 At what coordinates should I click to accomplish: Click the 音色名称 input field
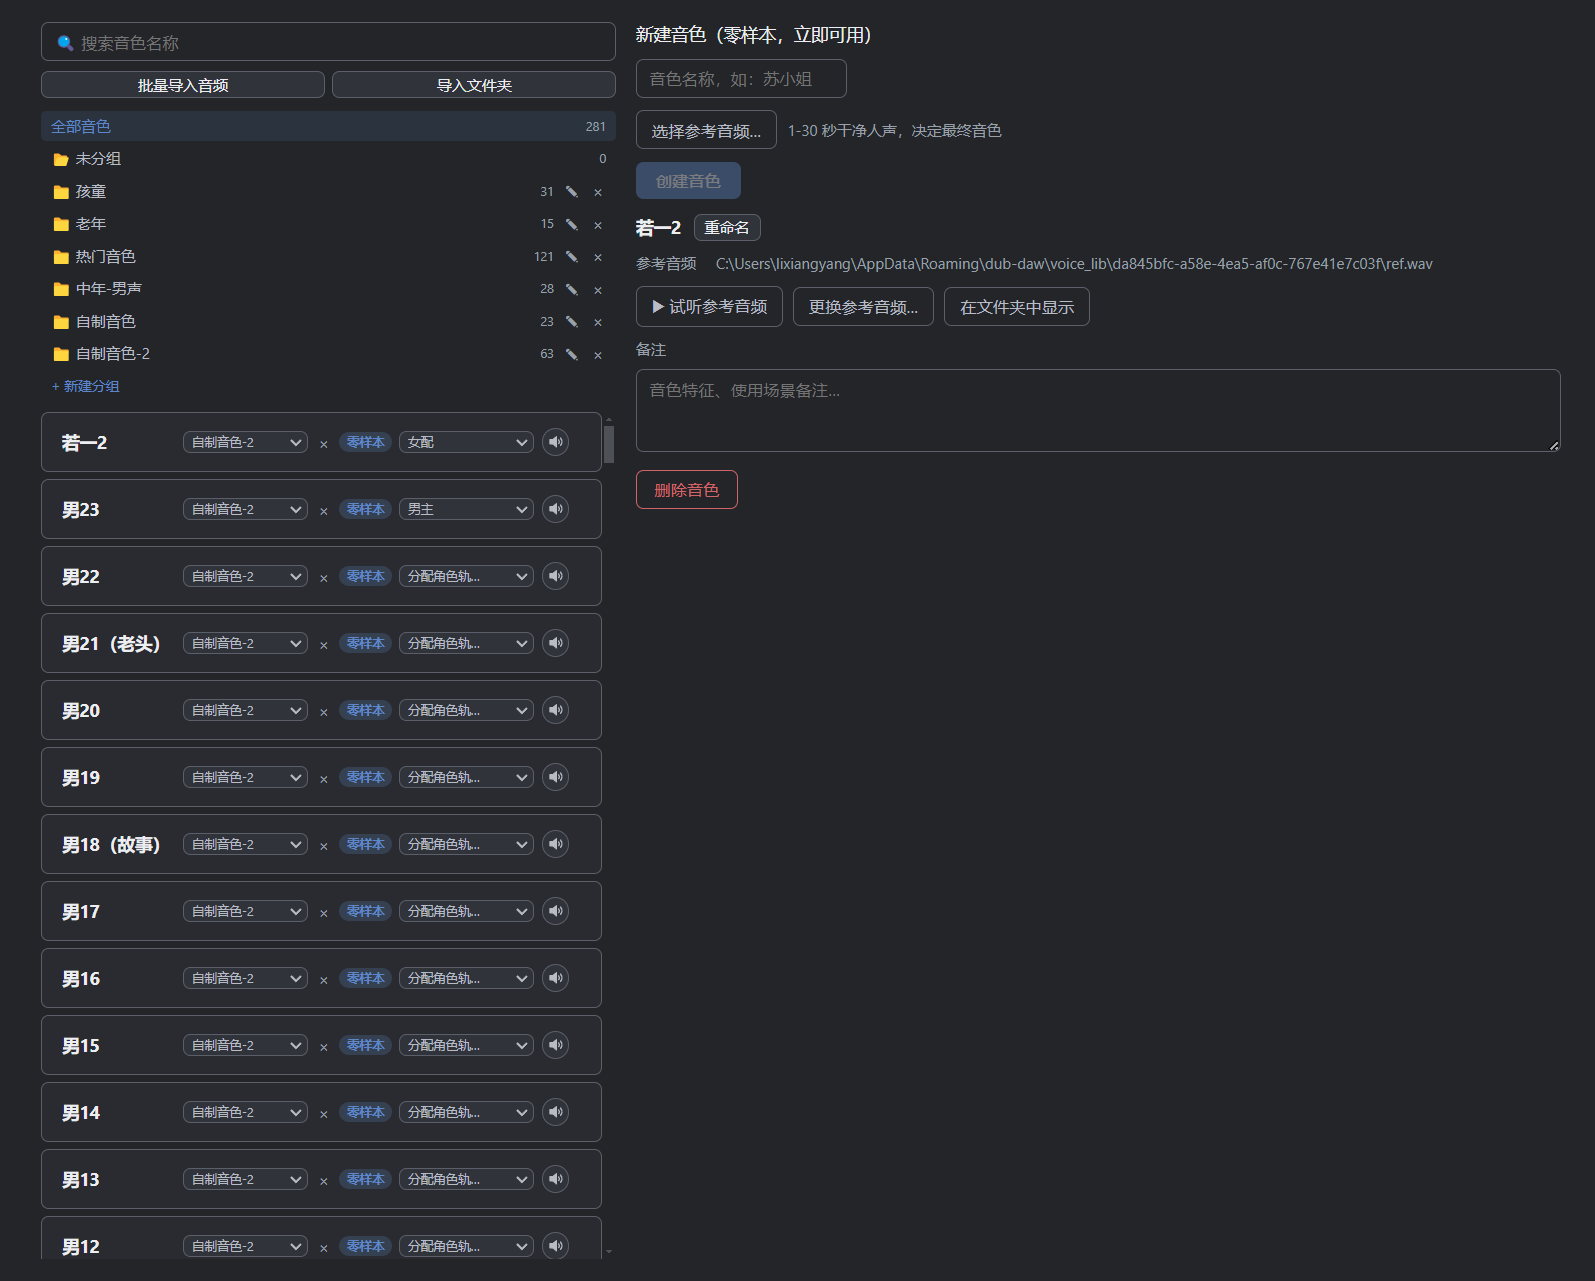(741, 79)
